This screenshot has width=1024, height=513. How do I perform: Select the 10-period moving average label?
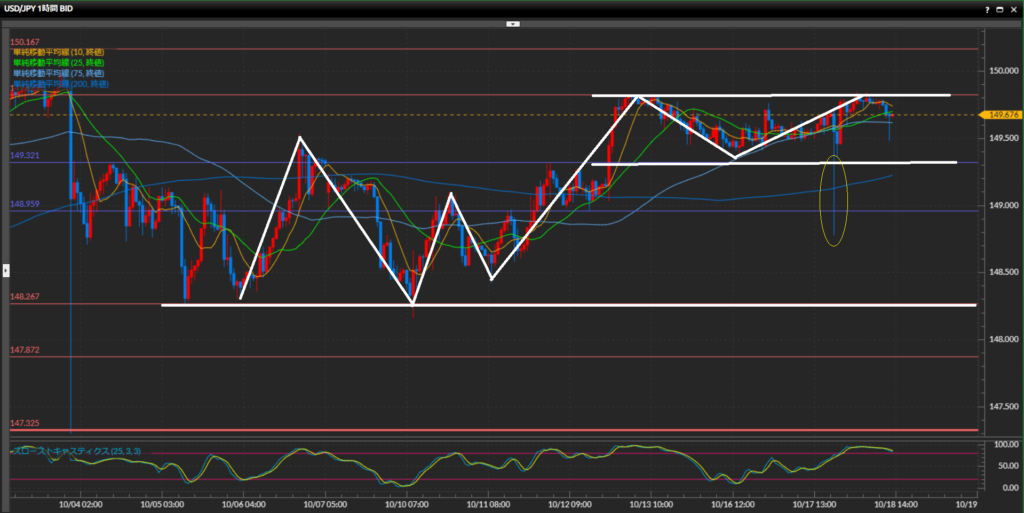coord(54,51)
